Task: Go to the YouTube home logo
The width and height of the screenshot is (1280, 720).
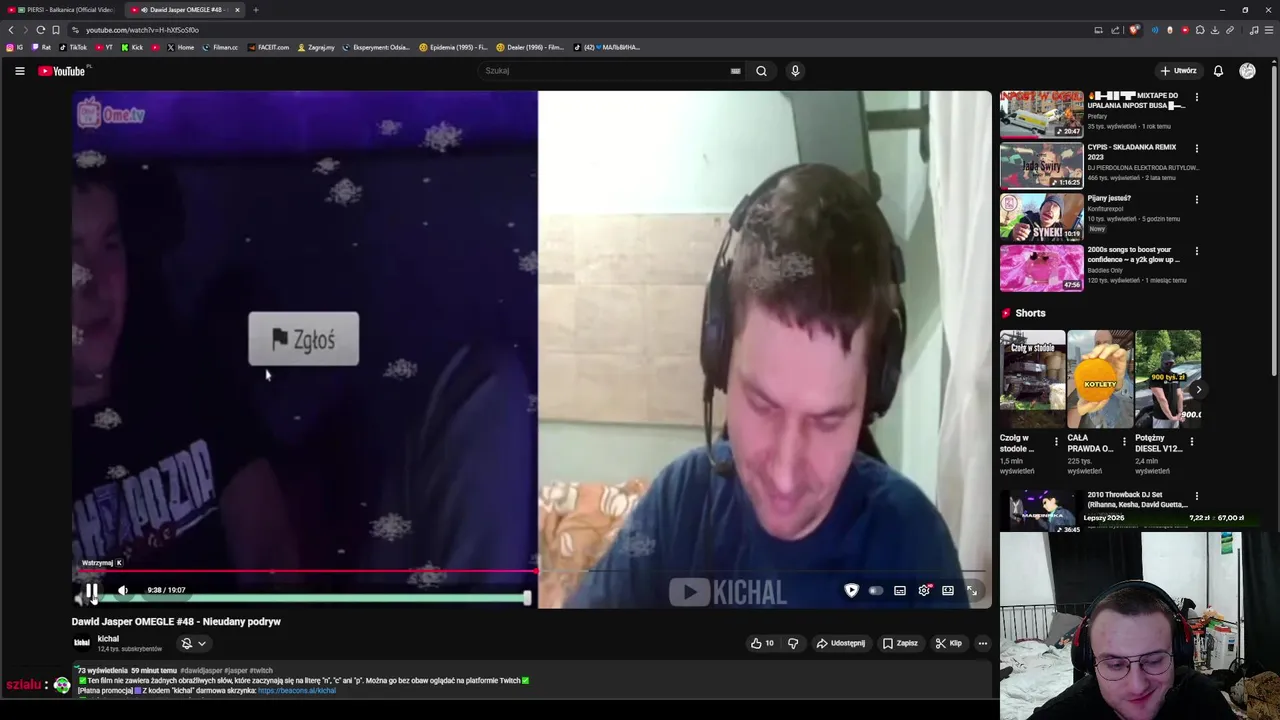Action: [x=62, y=71]
